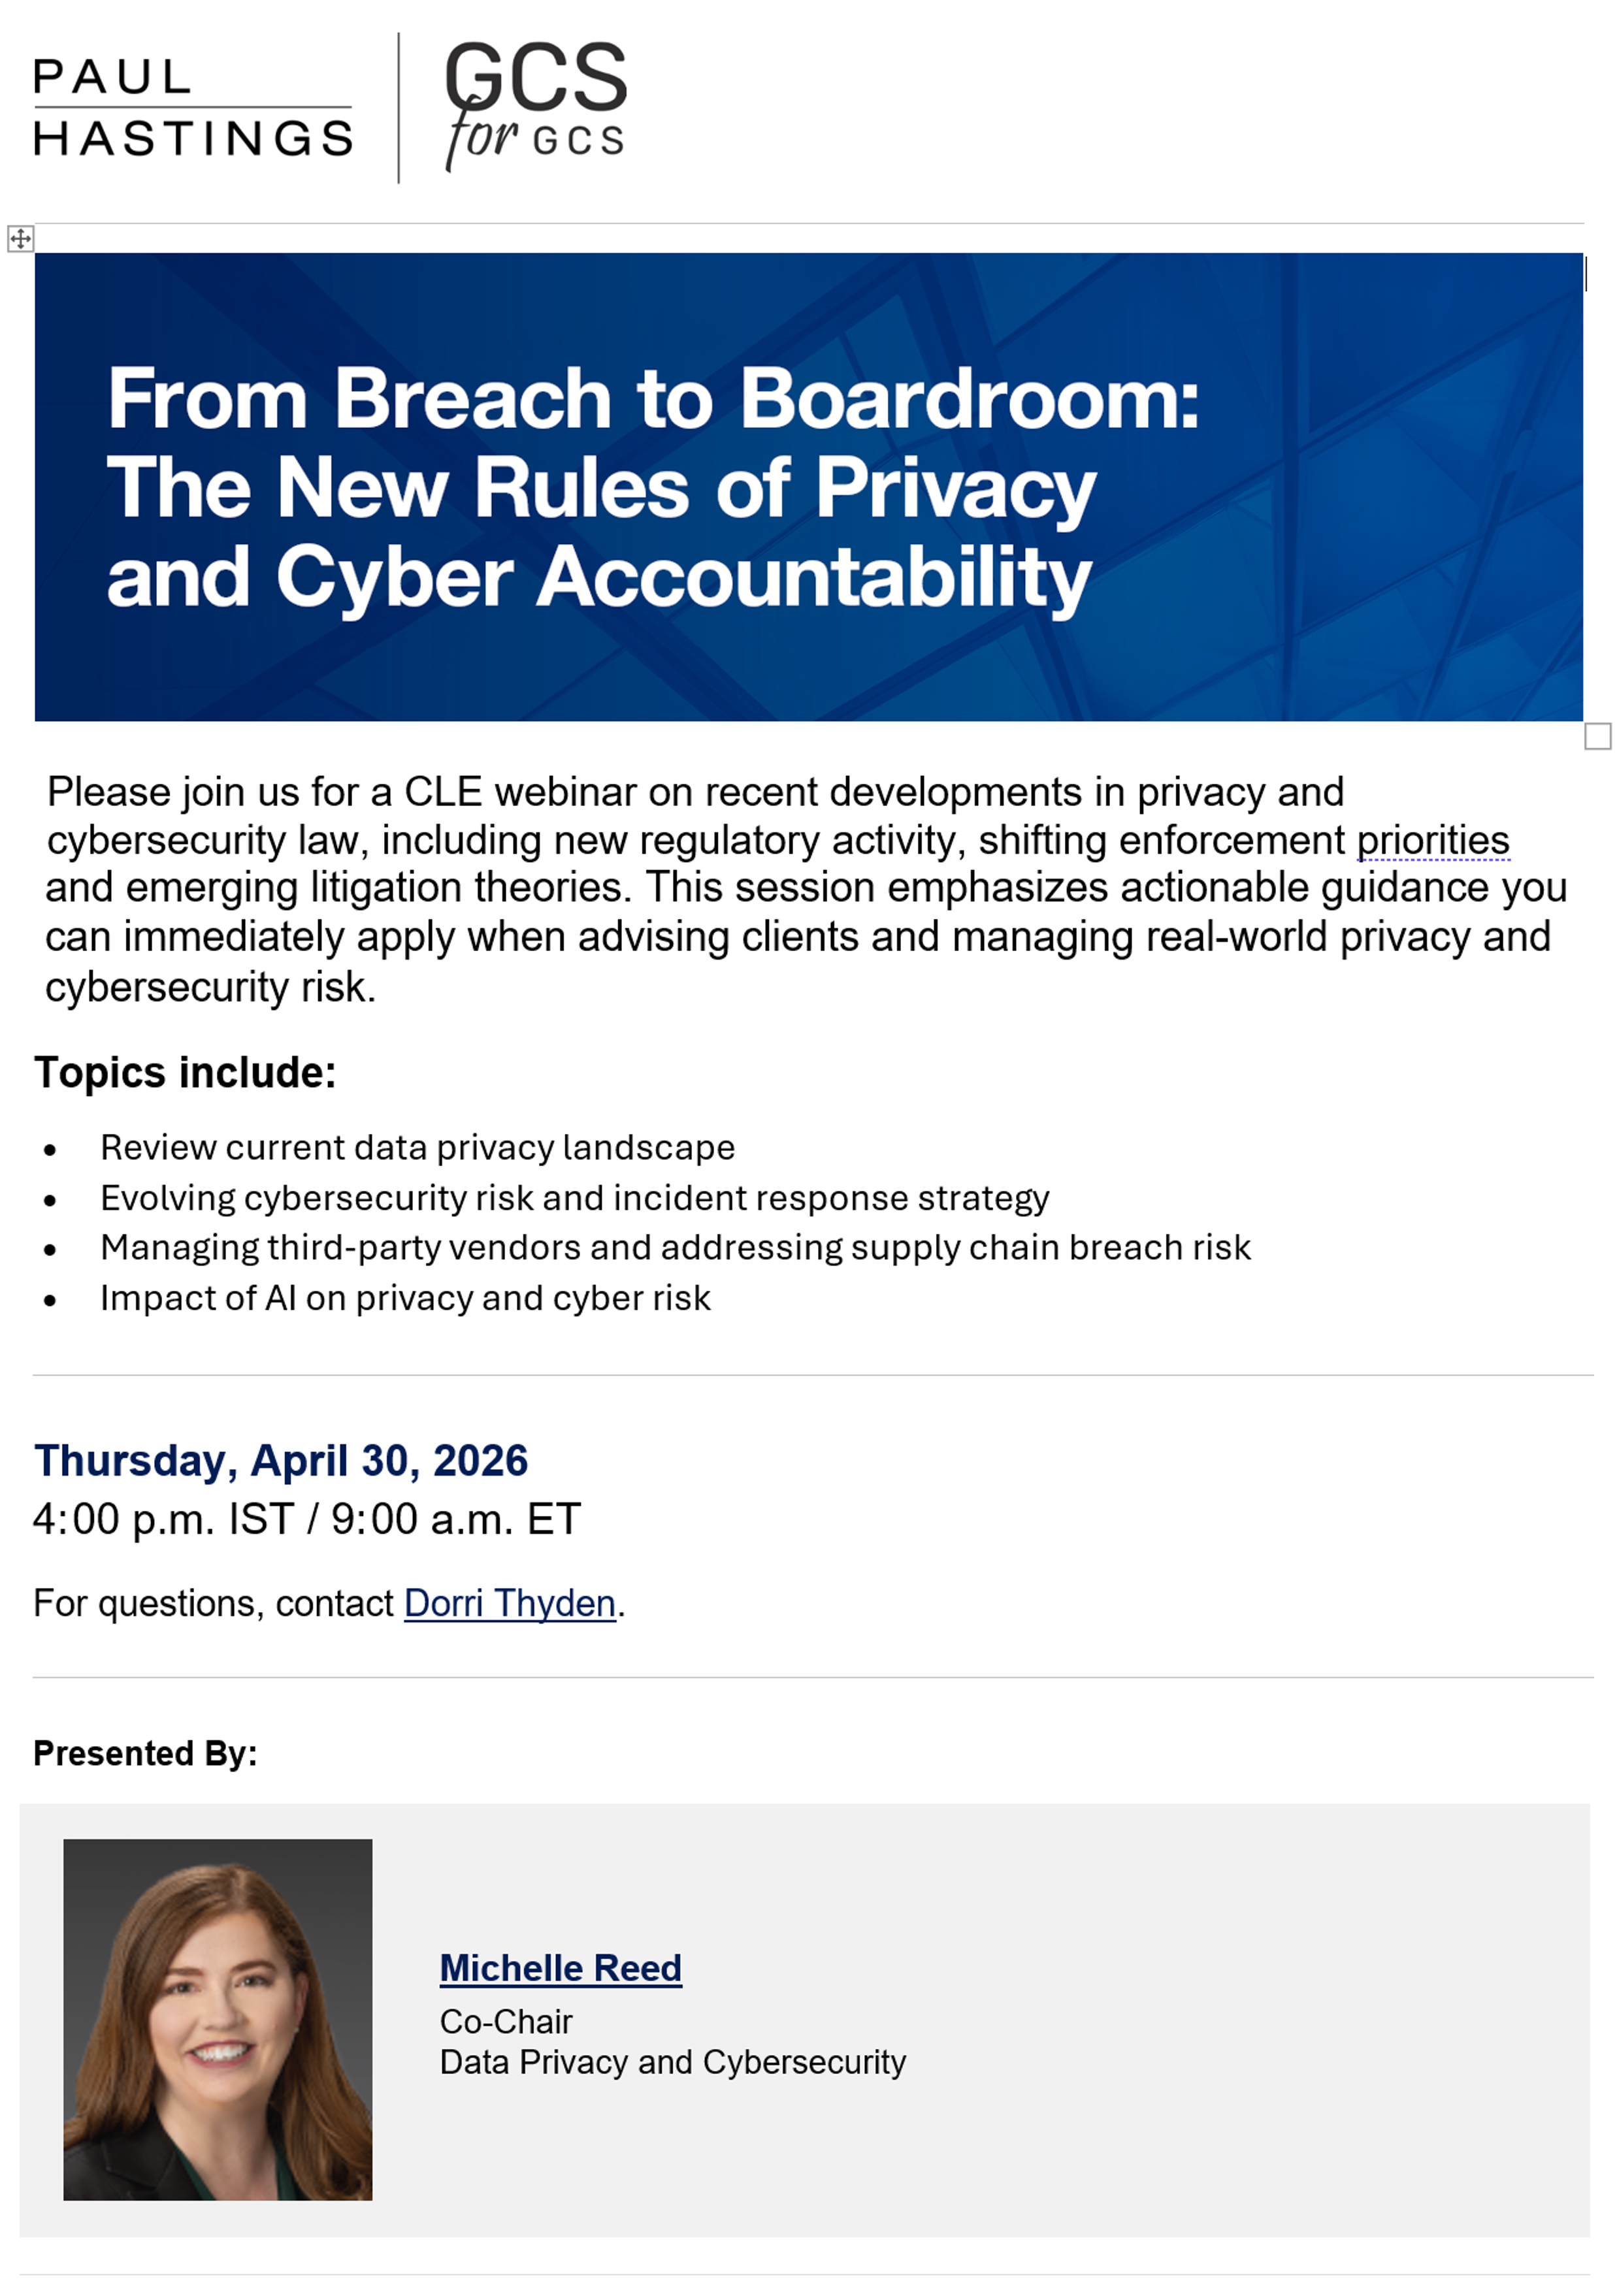Click the Paul Hastings logo

(x=193, y=108)
